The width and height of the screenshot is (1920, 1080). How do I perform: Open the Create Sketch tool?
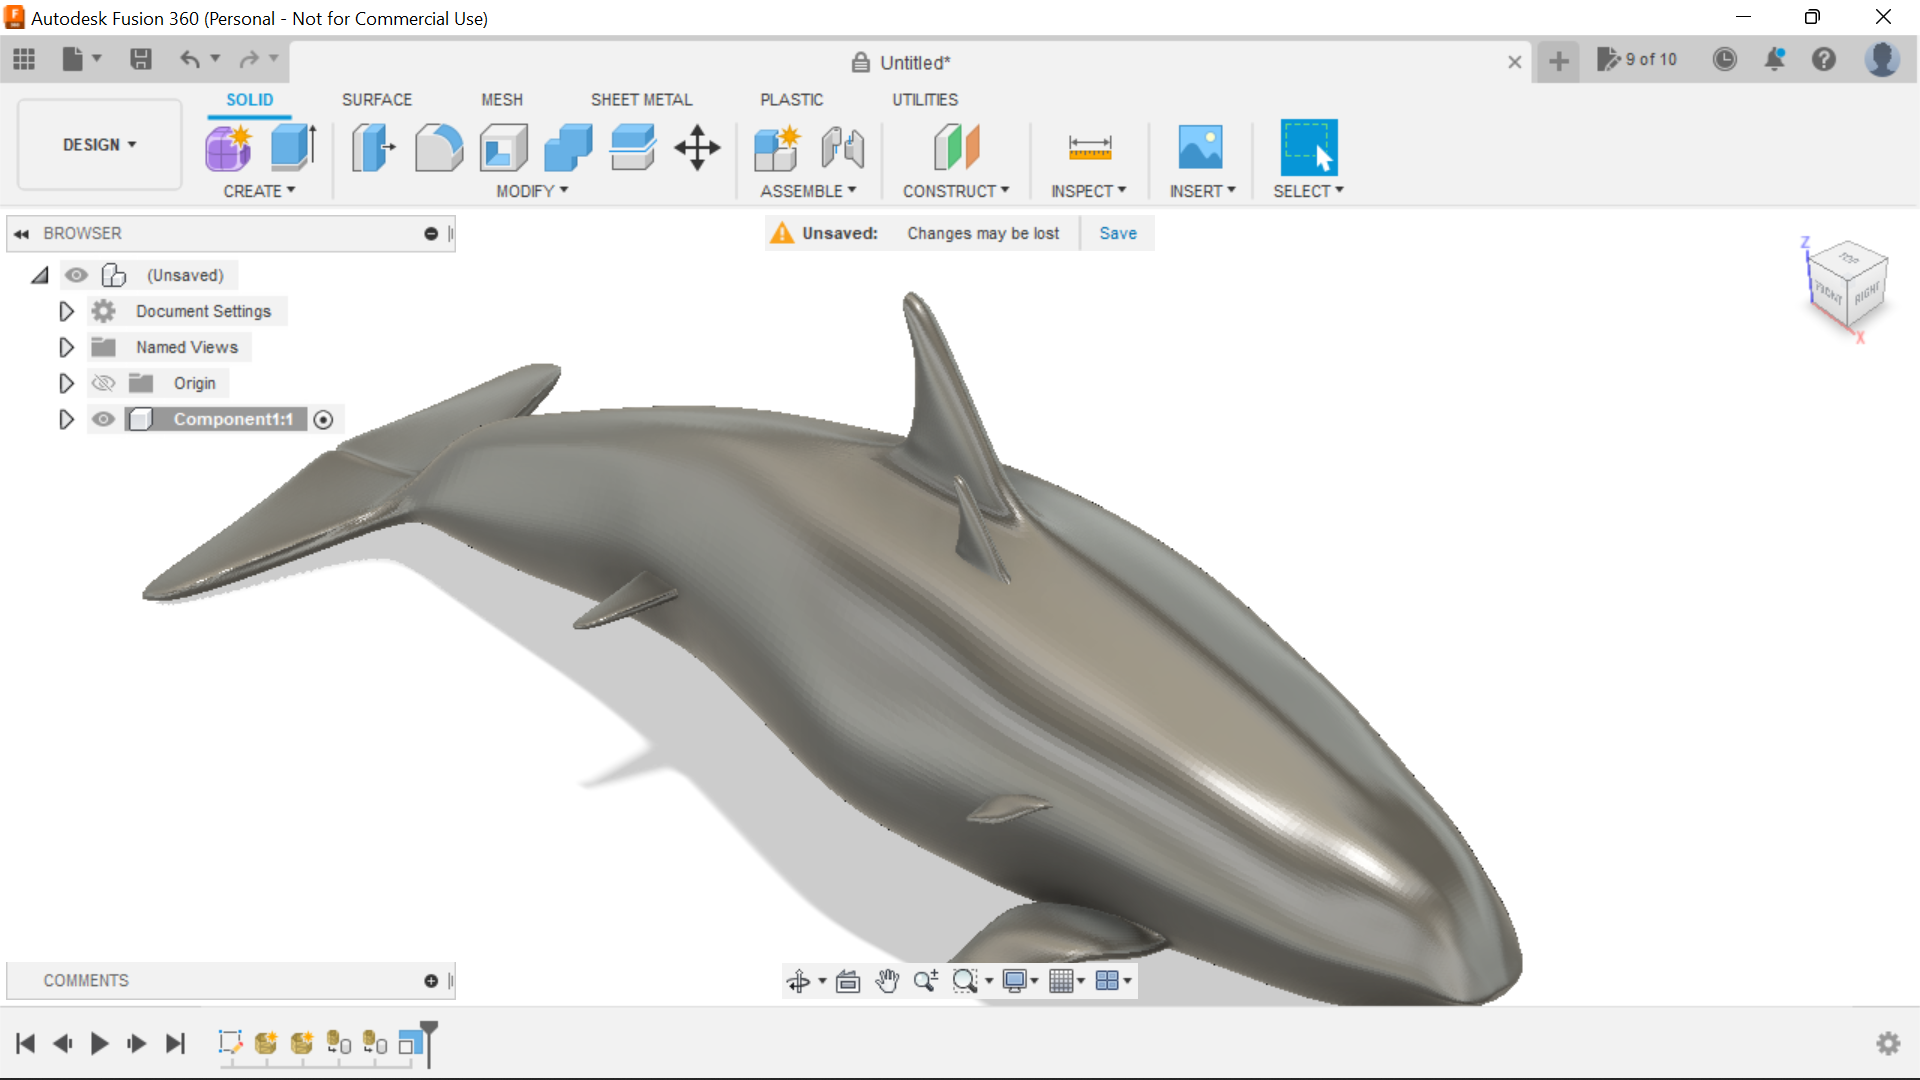[259, 191]
